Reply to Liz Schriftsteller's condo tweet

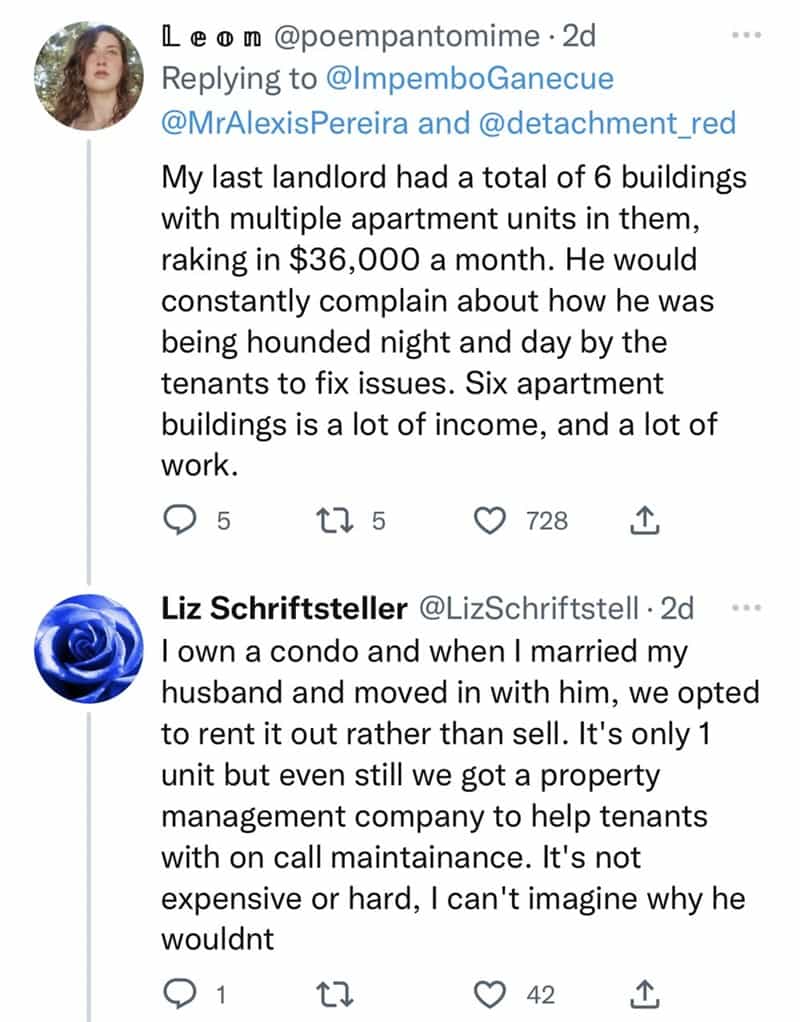tap(178, 994)
